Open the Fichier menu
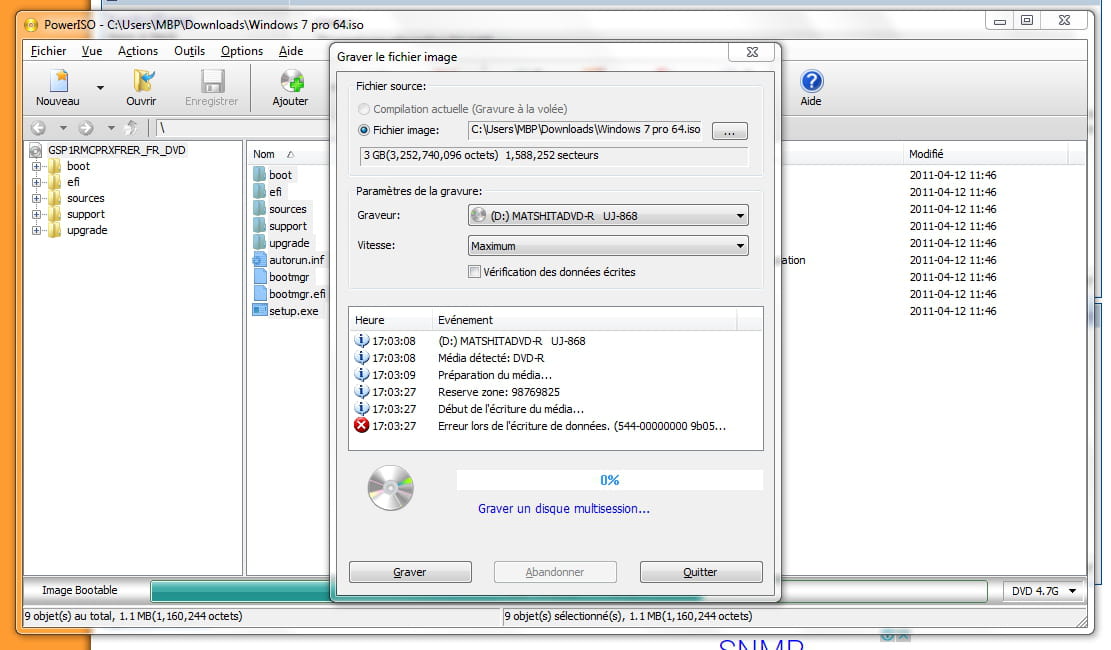This screenshot has width=1111, height=650. coord(48,51)
